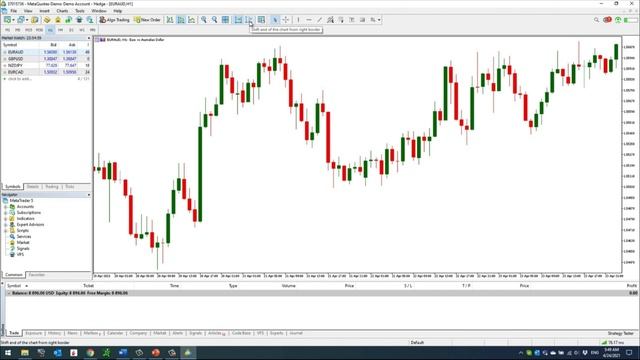This screenshot has height=360, width=640.
Task: Open the Tools menu
Action: [80, 11]
